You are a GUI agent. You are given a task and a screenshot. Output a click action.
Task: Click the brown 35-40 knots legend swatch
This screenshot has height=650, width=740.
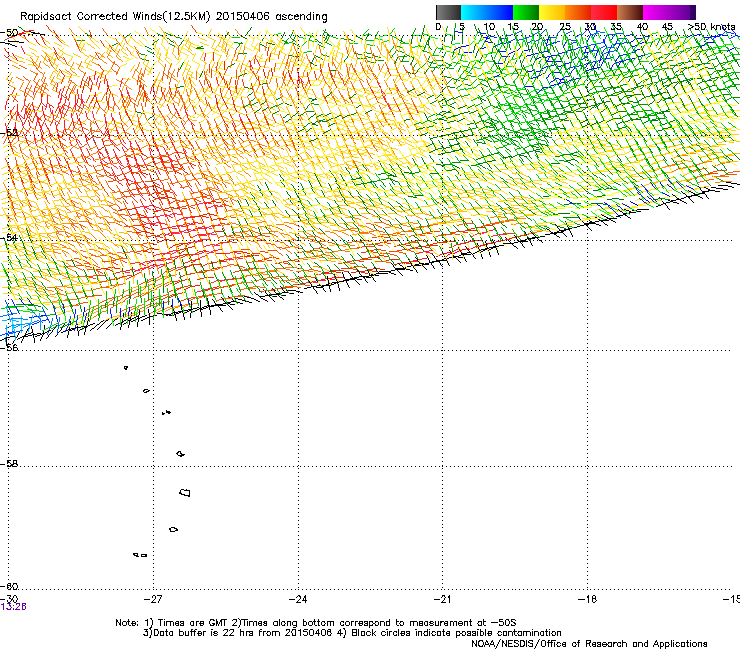click(x=630, y=12)
